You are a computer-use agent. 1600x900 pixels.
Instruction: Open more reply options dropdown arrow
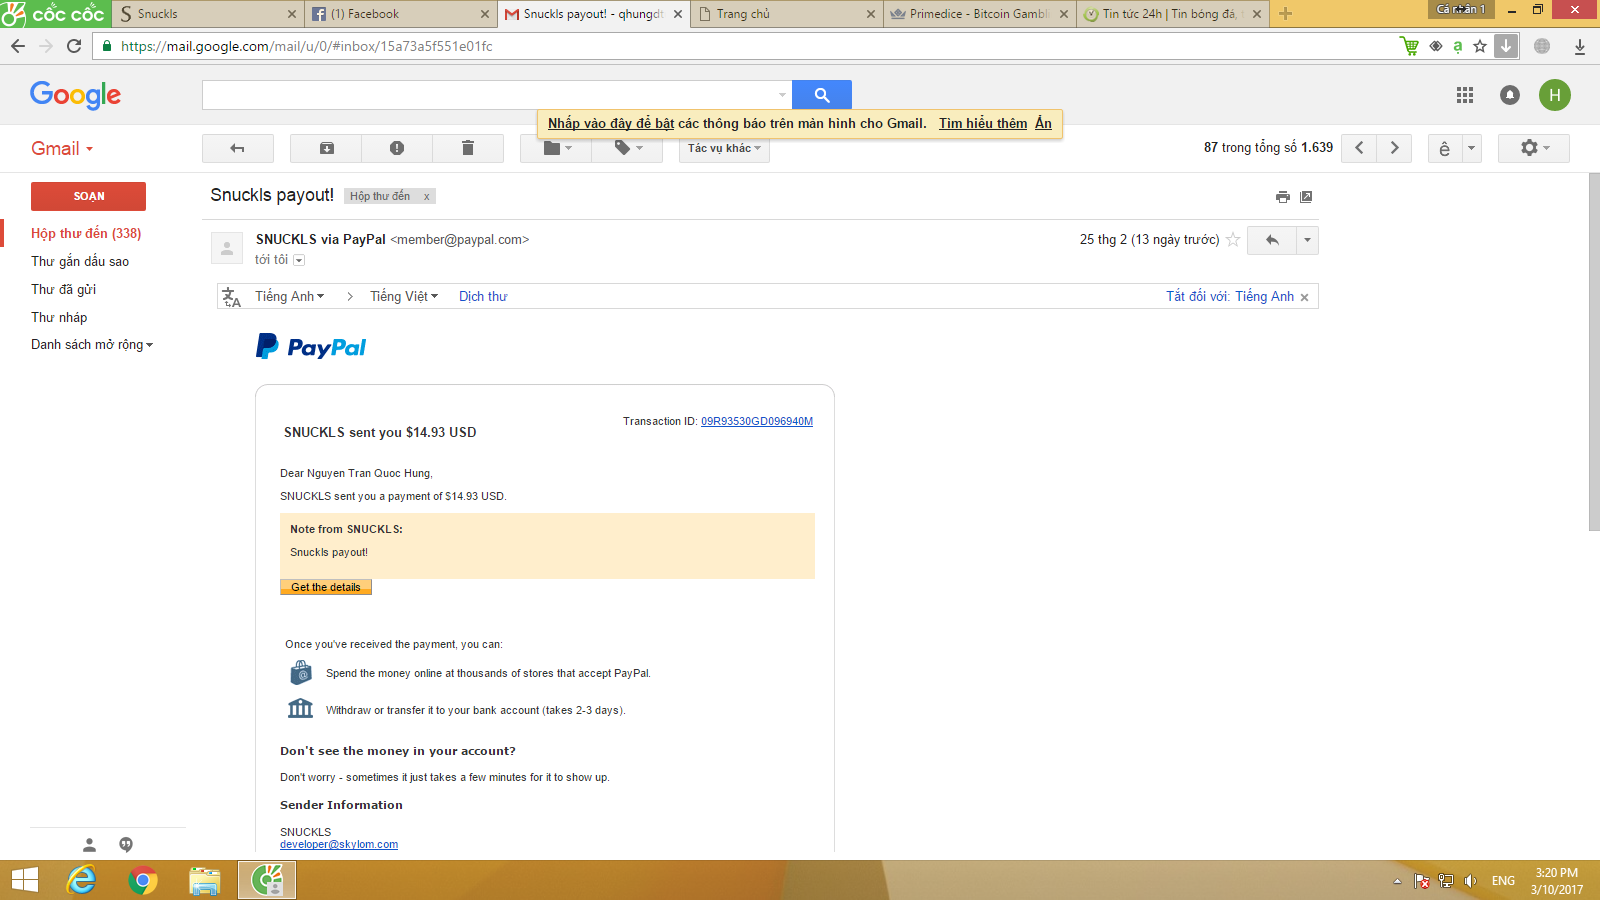(x=1307, y=240)
